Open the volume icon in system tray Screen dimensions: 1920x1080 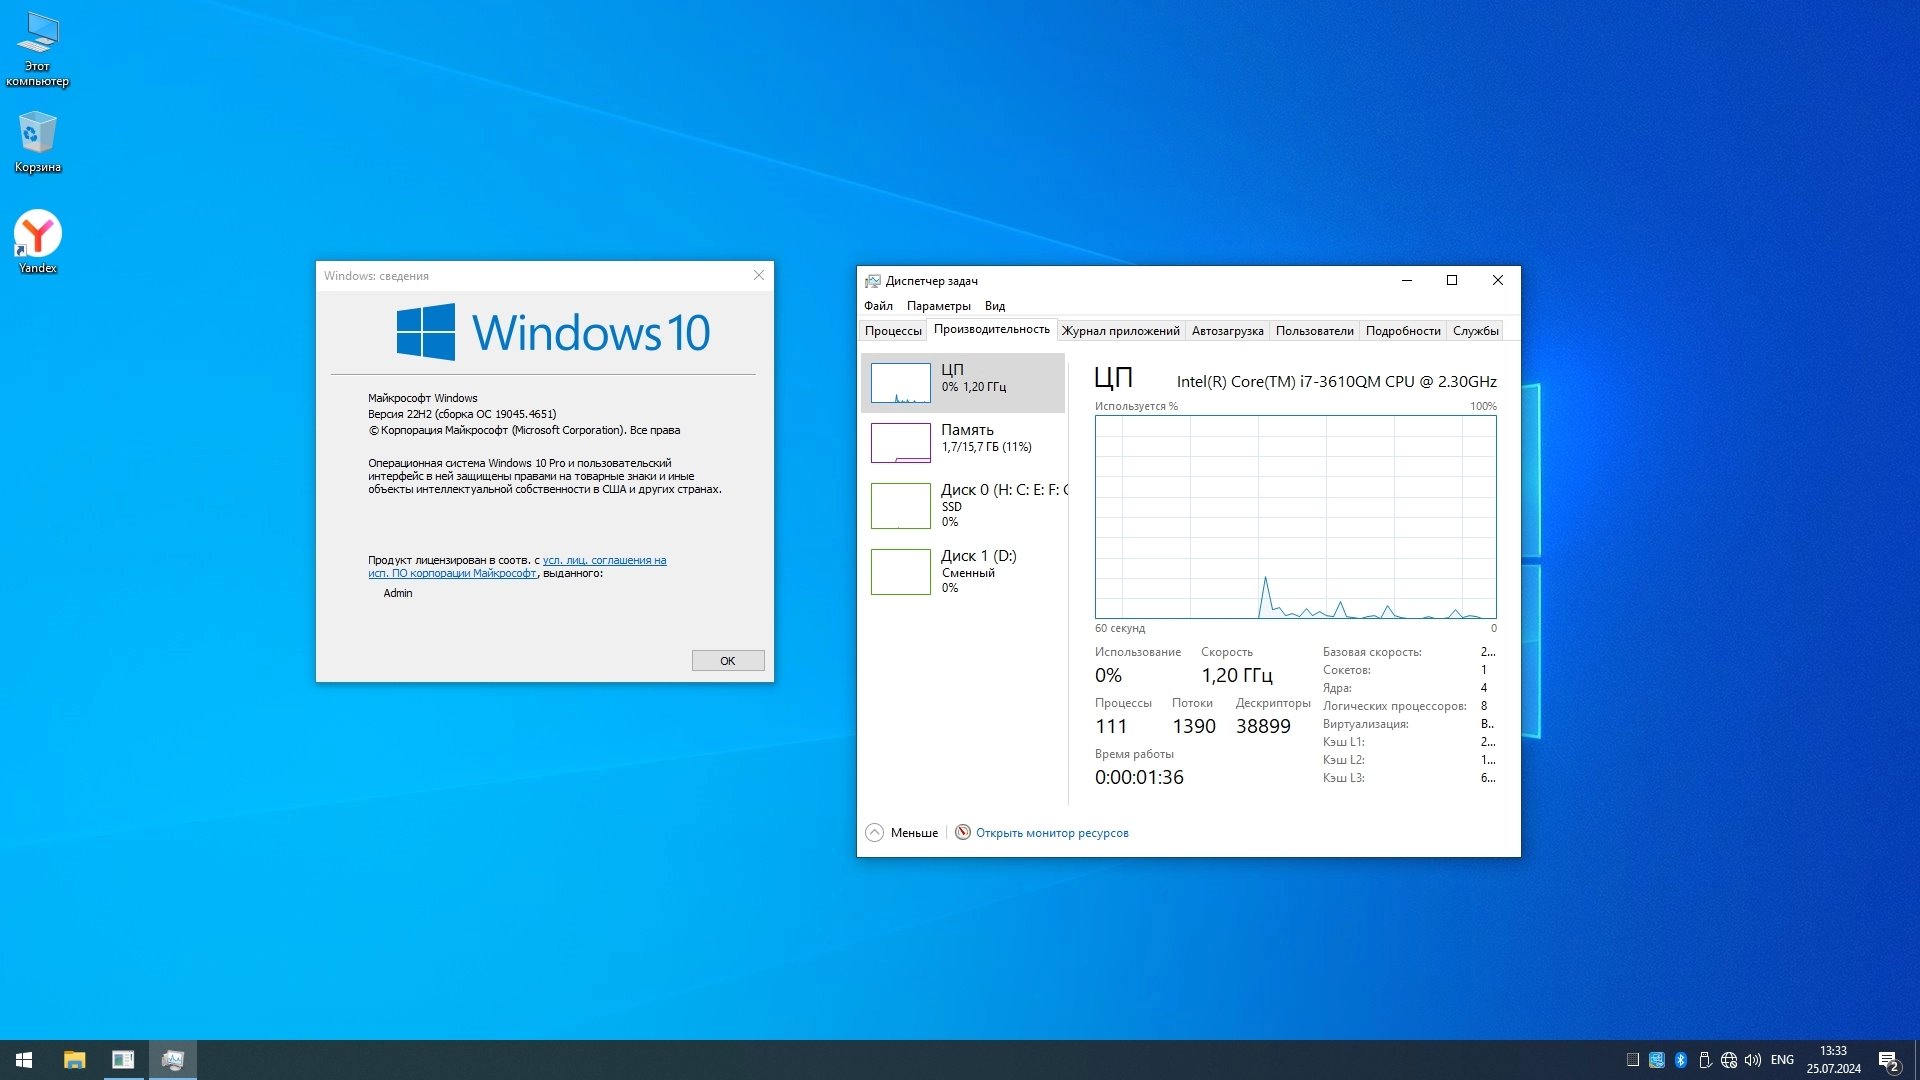[1752, 1060]
